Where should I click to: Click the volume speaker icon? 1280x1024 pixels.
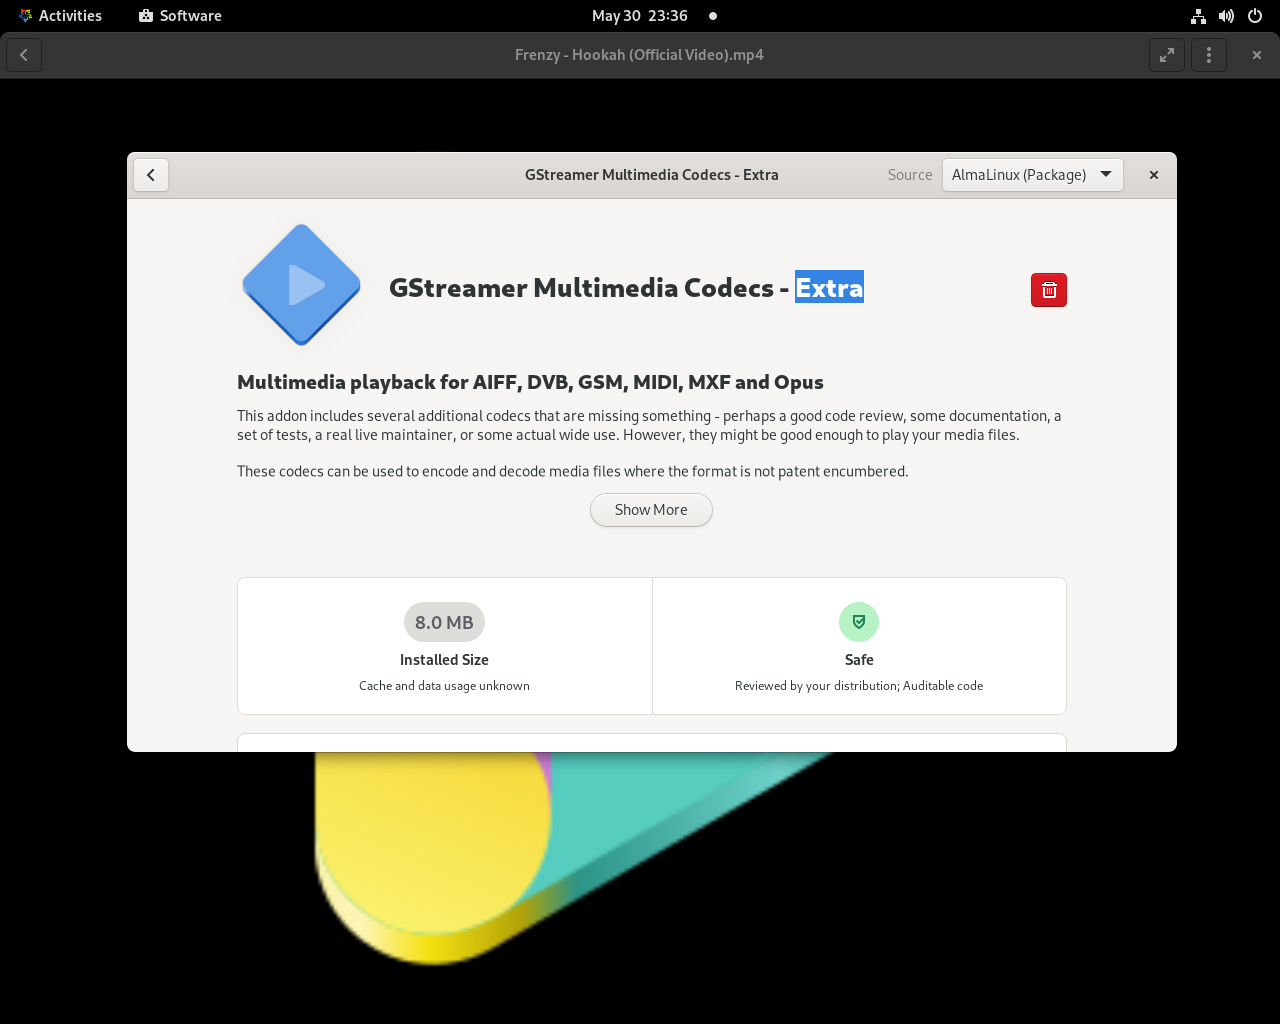[1226, 16]
